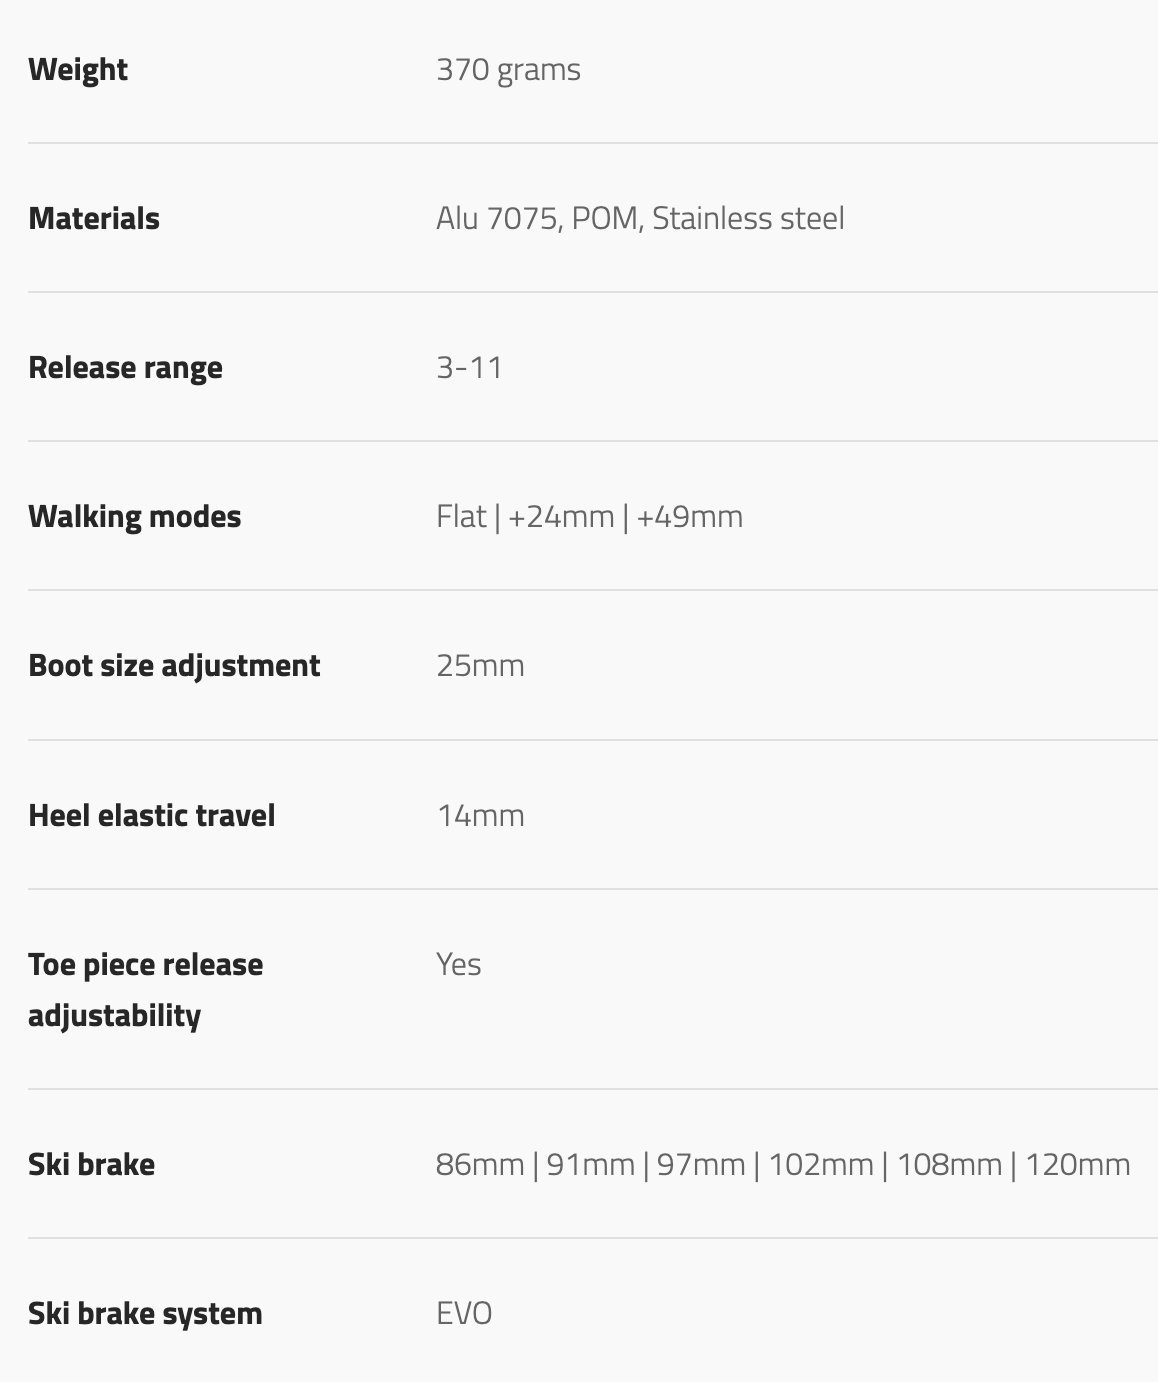The height and width of the screenshot is (1382, 1158).
Task: Click the Heel elastic travel label
Action: pos(151,816)
